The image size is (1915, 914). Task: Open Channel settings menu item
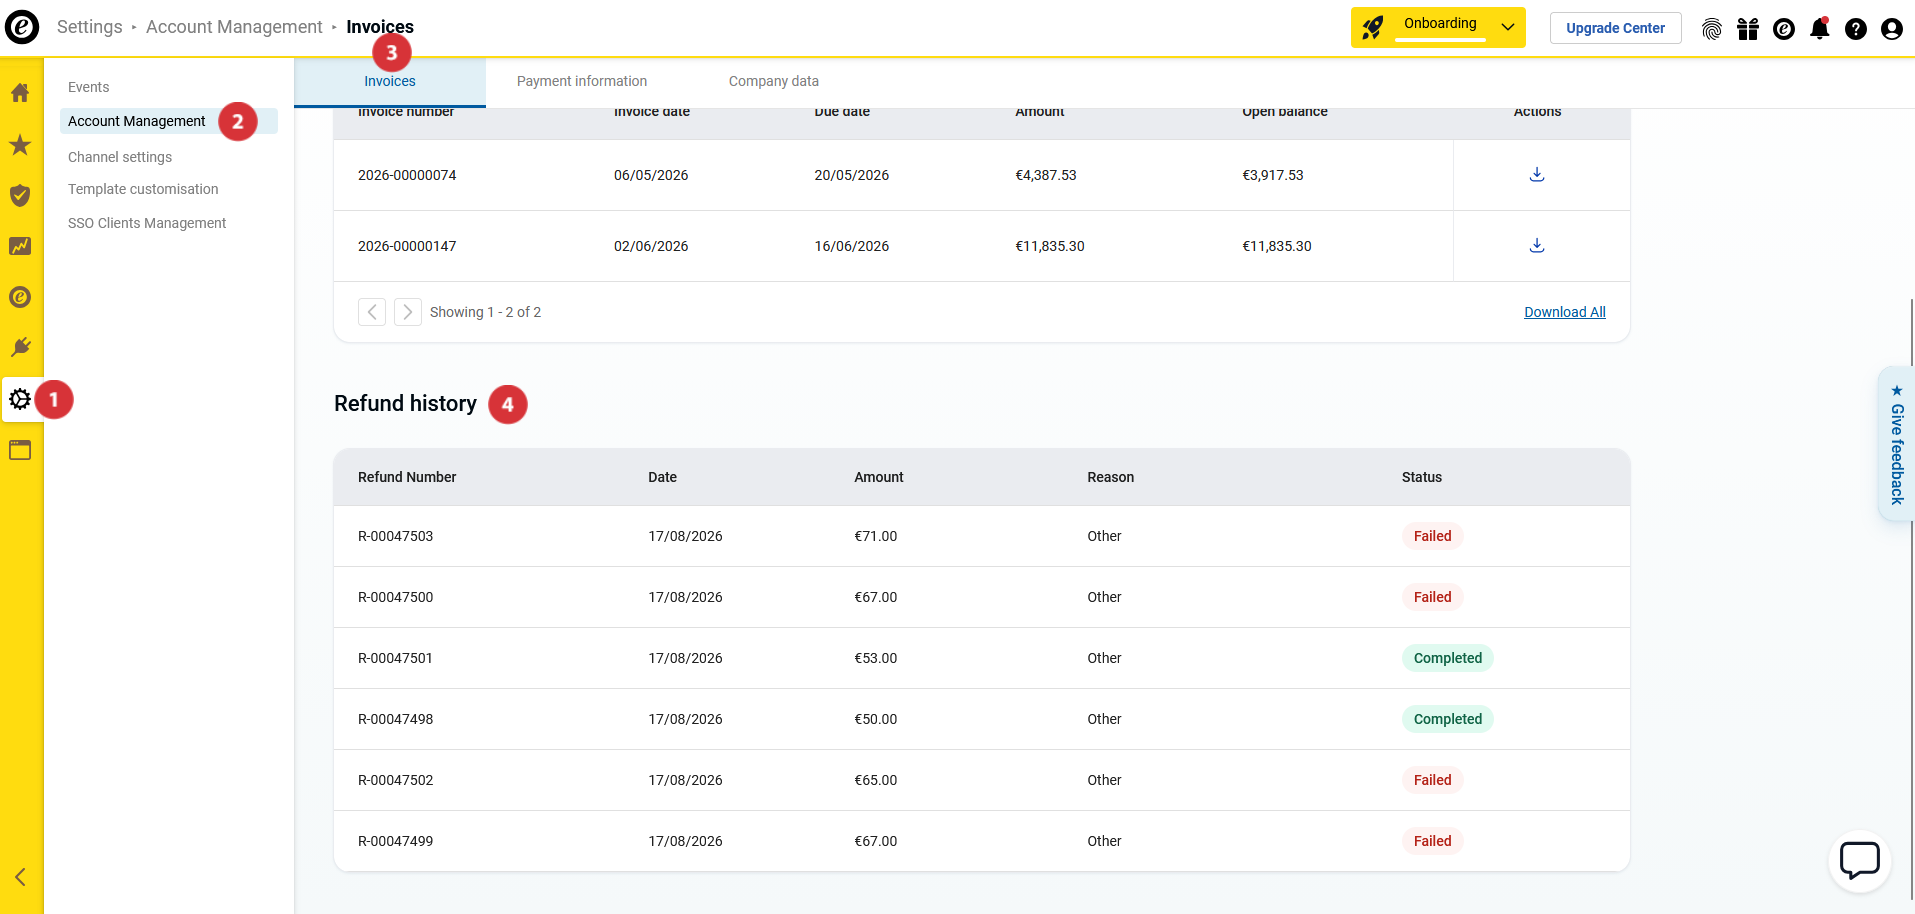(120, 157)
